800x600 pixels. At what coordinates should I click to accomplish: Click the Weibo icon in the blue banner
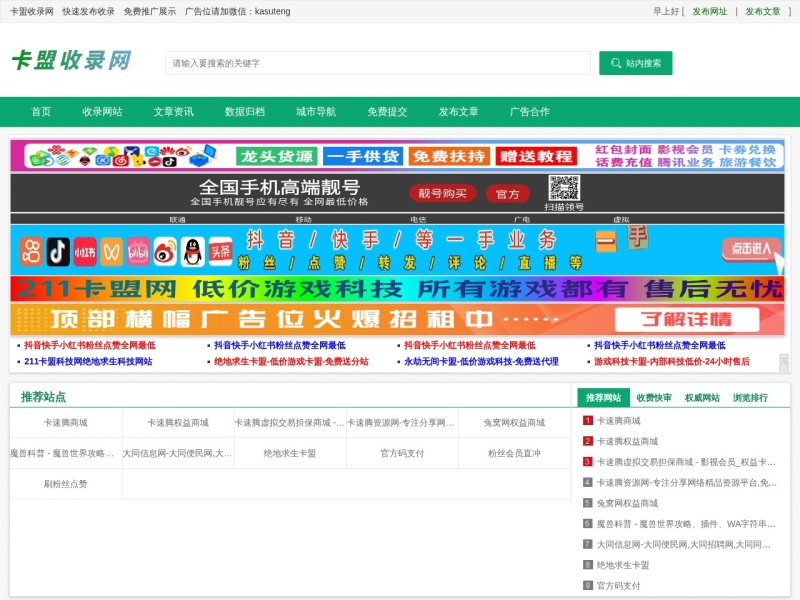(165, 252)
